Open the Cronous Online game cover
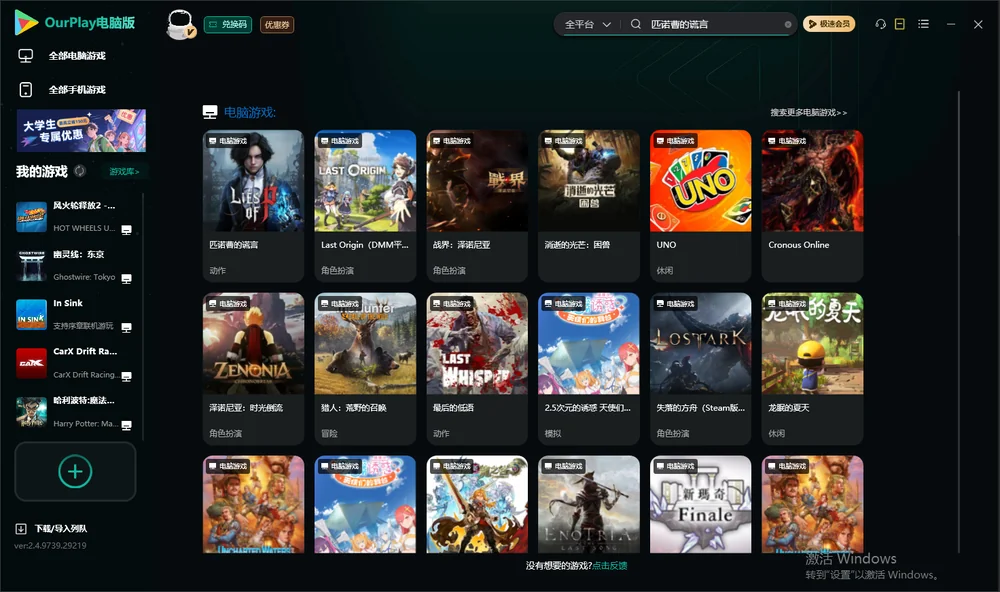The width and height of the screenshot is (1000, 592). tap(812, 181)
